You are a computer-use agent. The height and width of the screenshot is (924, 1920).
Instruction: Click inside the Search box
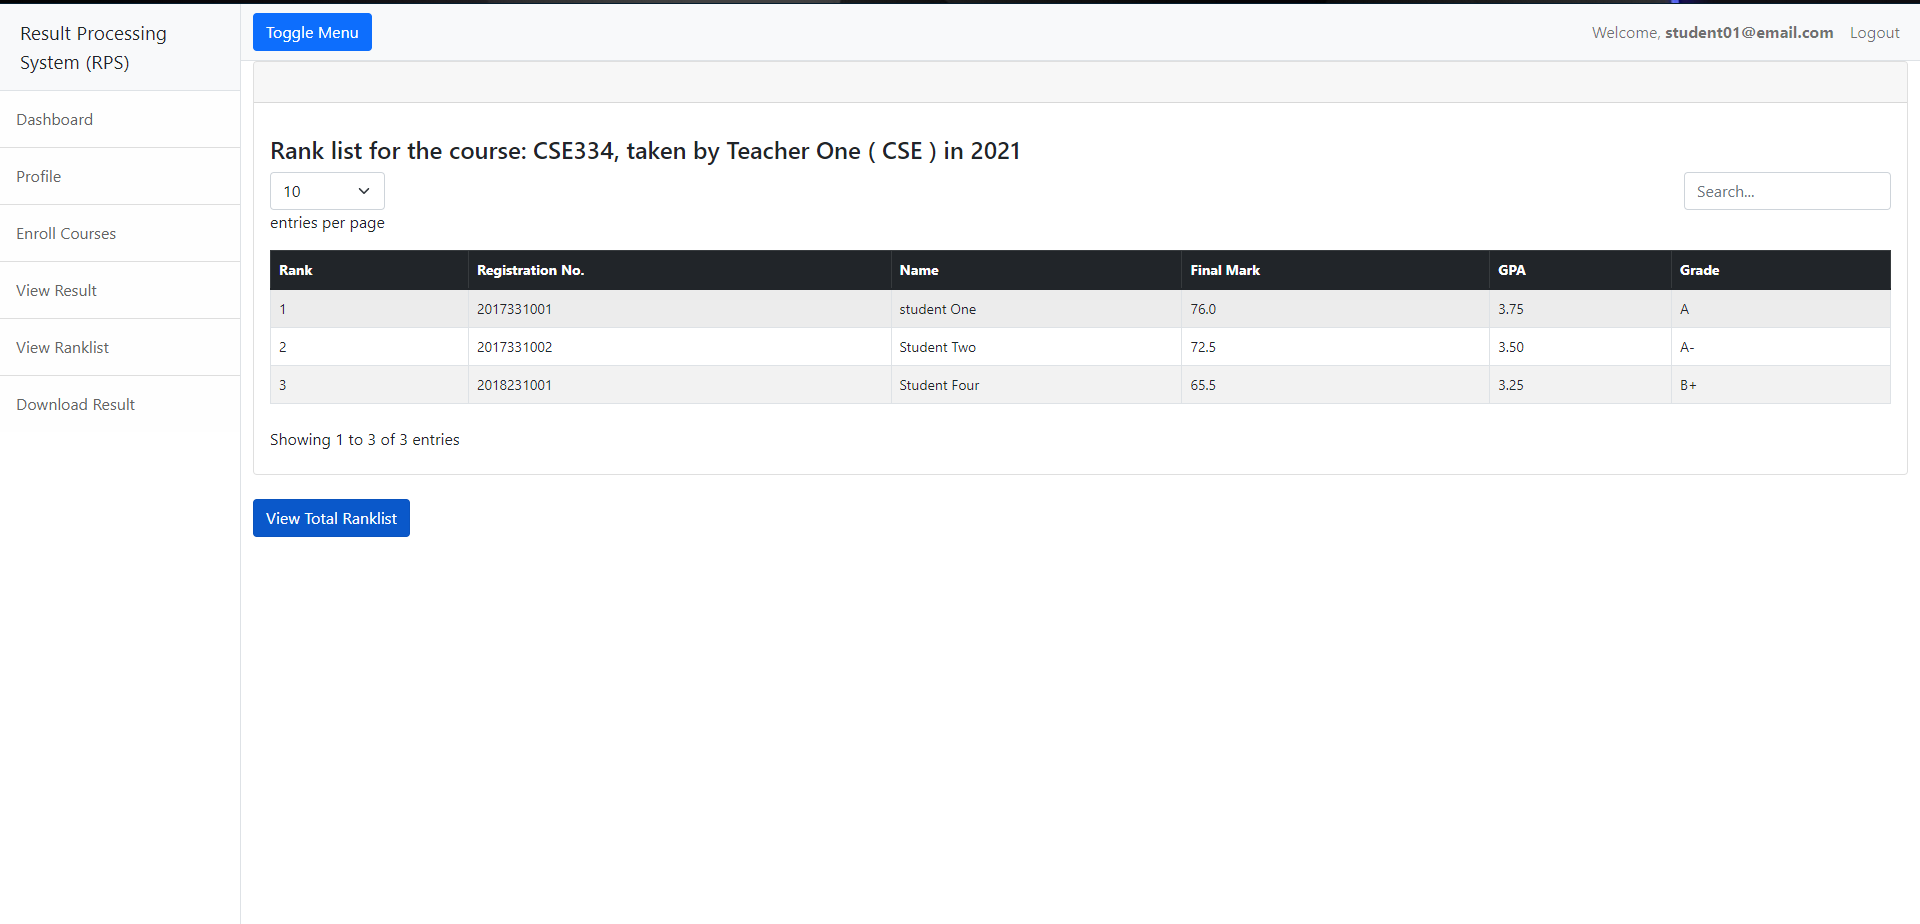(1786, 191)
